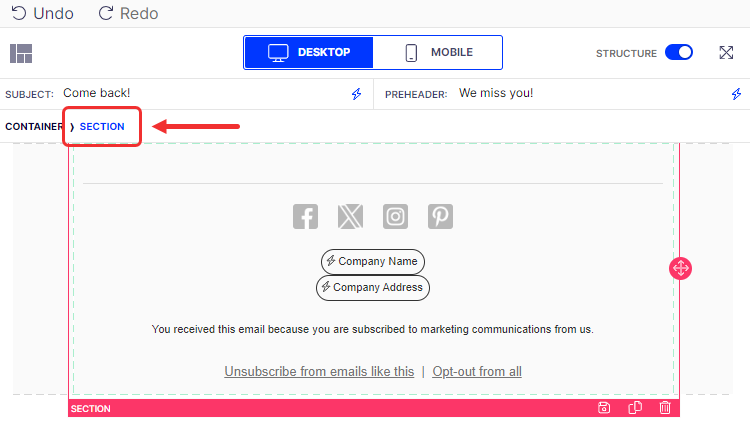Open the layout blocks panel icon
The image size is (750, 425).
point(22,53)
